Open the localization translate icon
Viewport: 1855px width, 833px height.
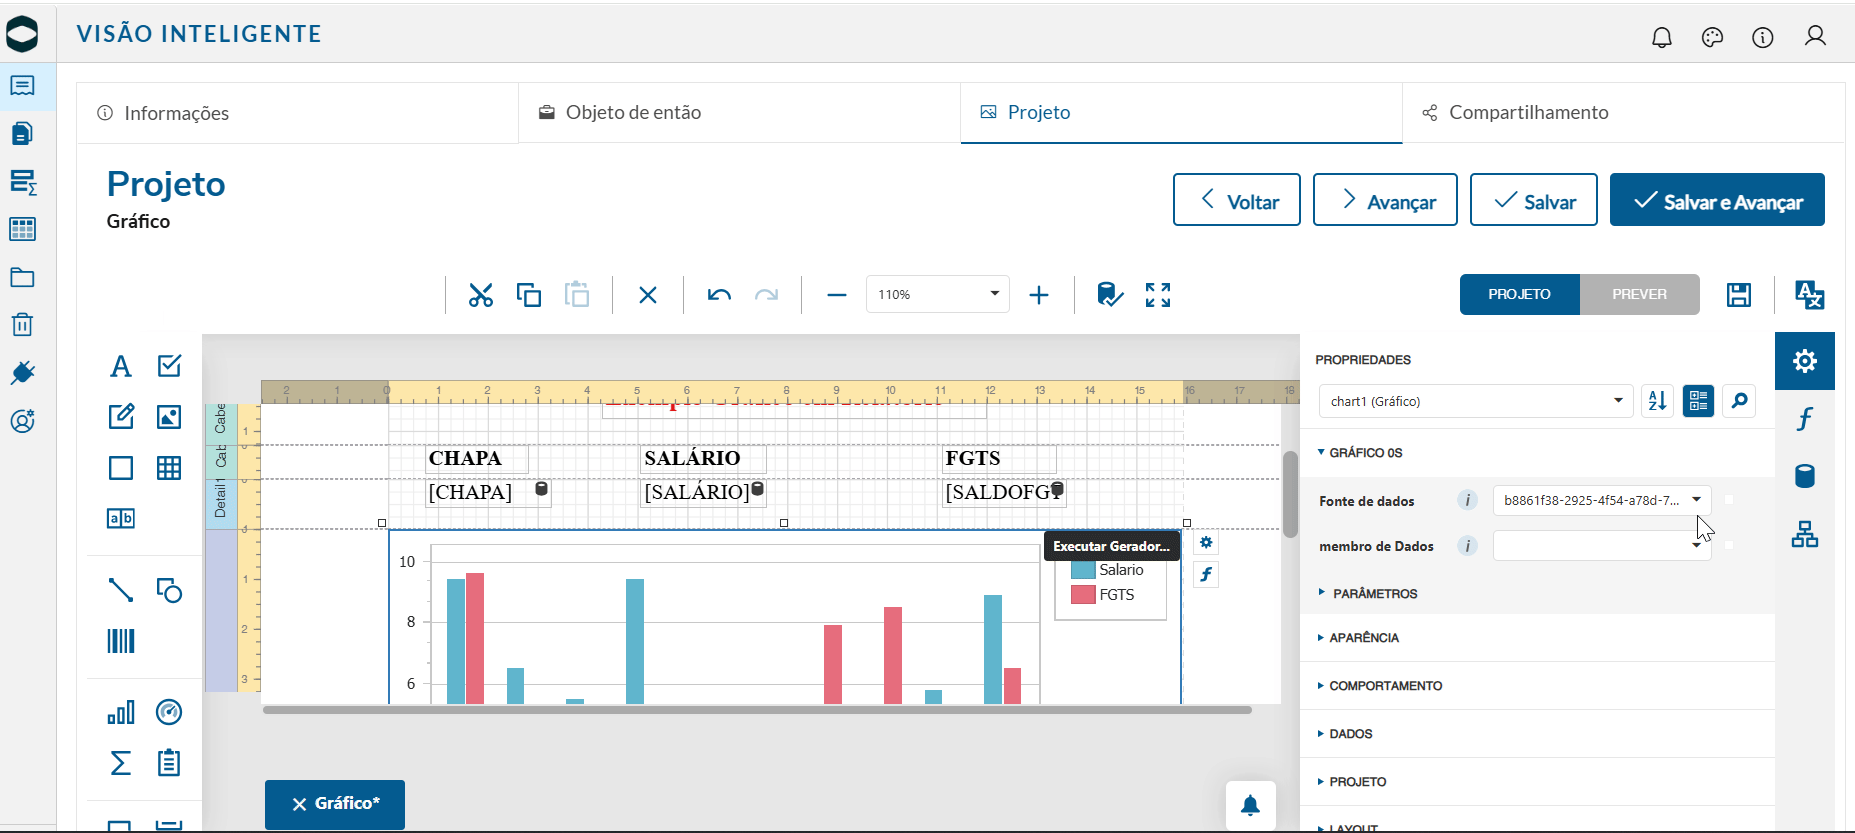(1809, 295)
